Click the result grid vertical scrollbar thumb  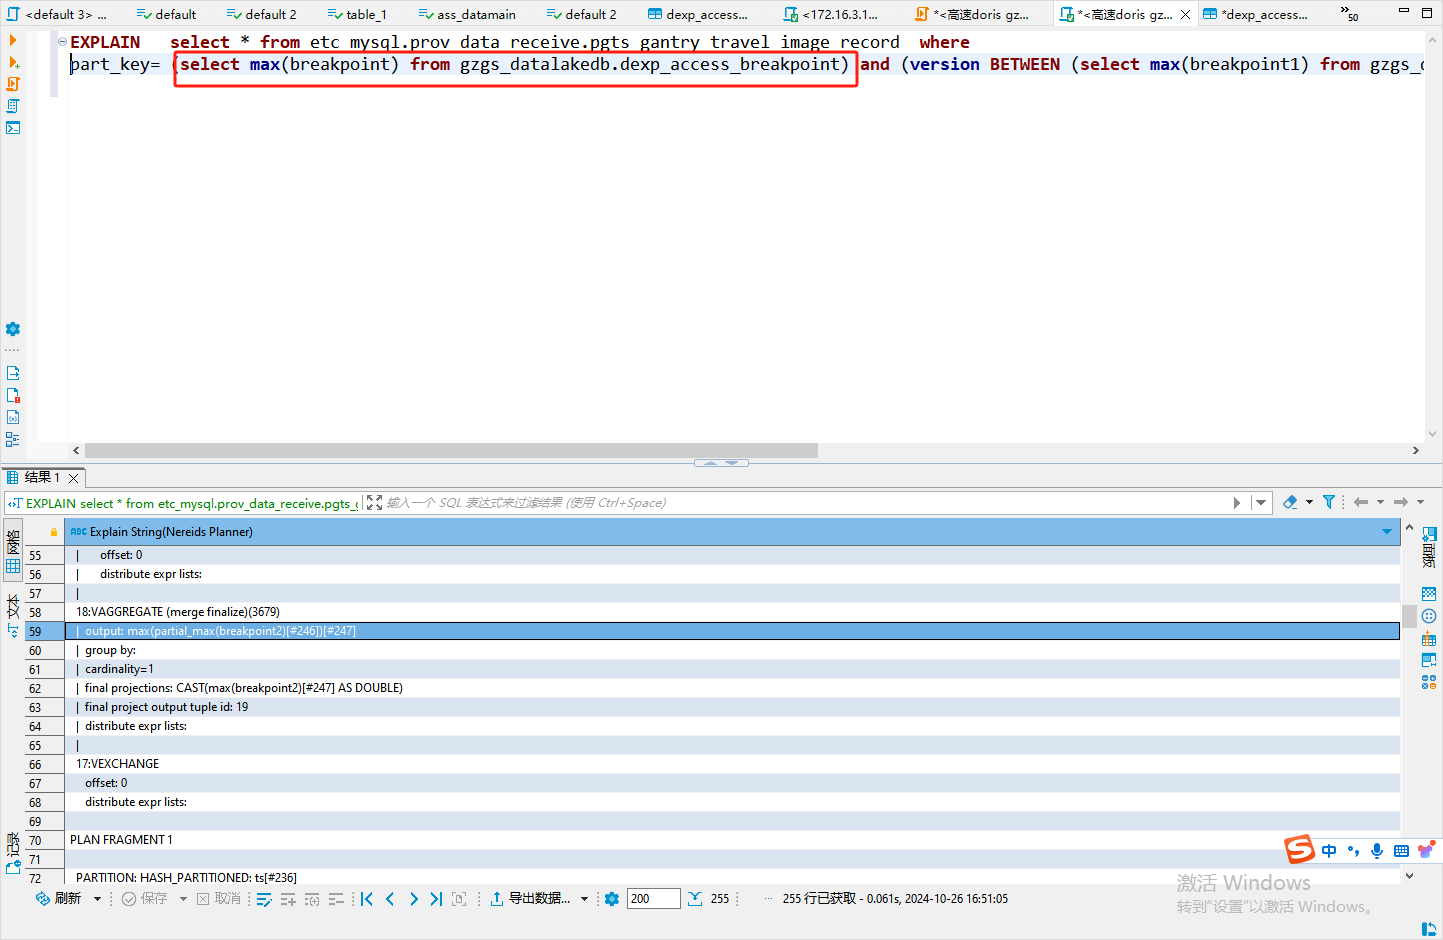pos(1409,616)
